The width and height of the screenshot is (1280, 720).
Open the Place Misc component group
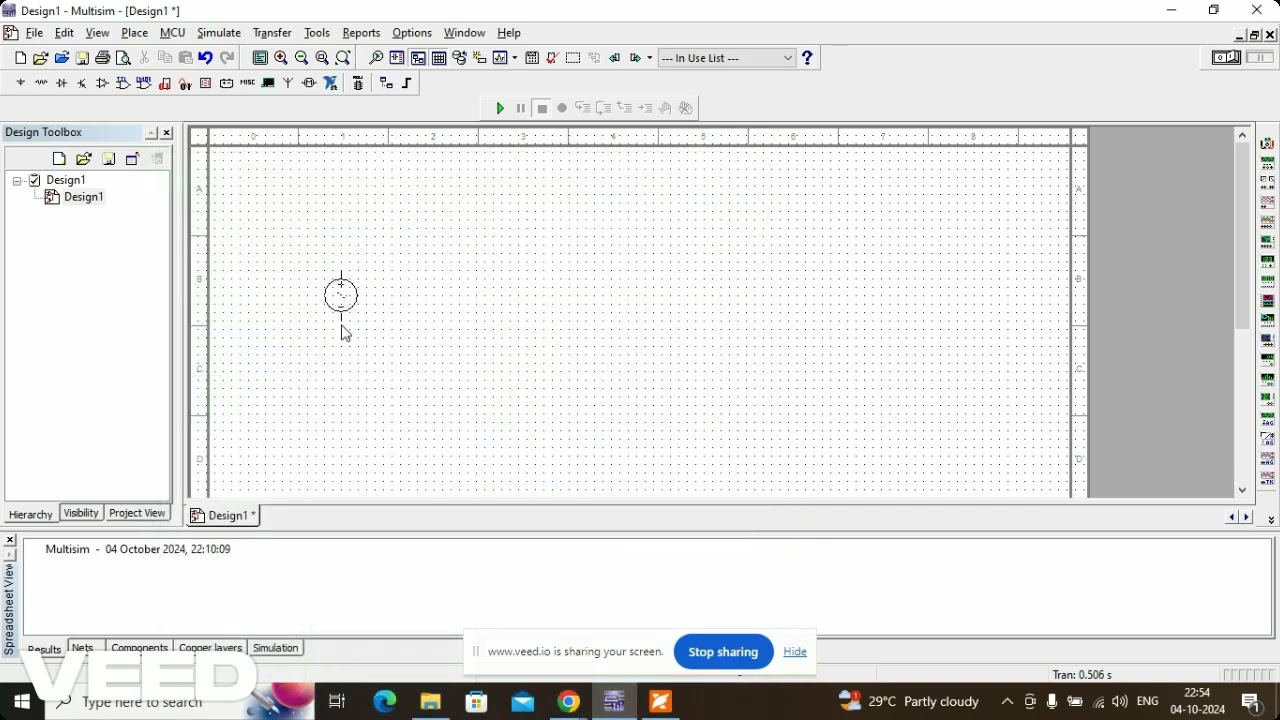pos(247,83)
